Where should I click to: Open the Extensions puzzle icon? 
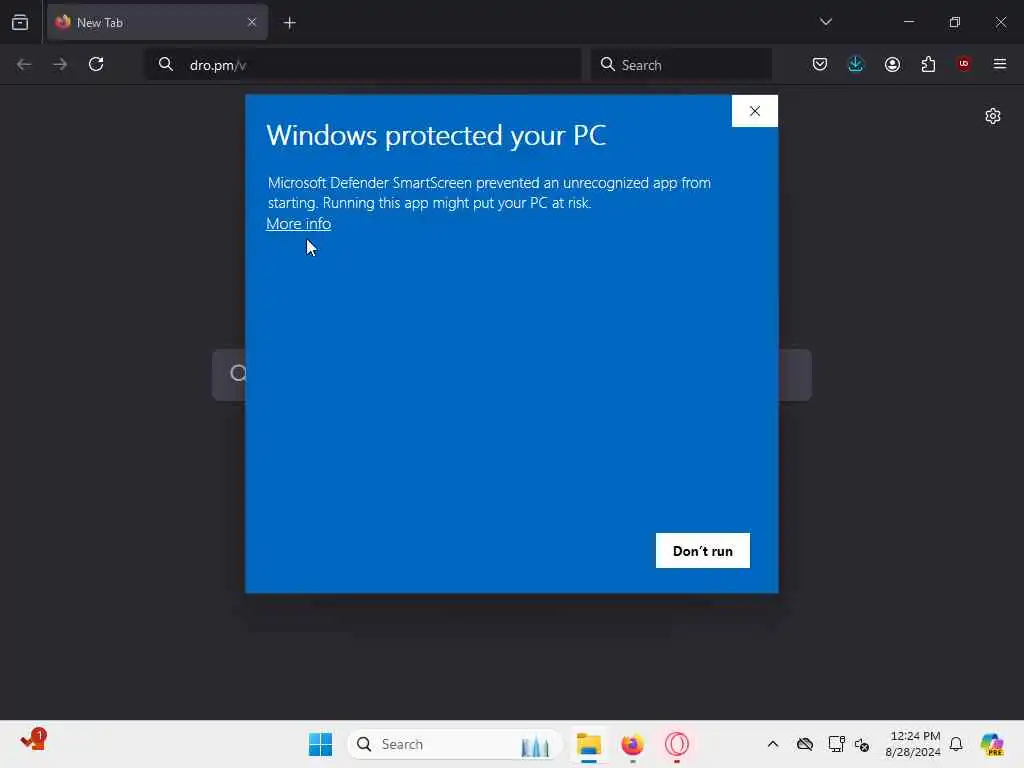[929, 64]
